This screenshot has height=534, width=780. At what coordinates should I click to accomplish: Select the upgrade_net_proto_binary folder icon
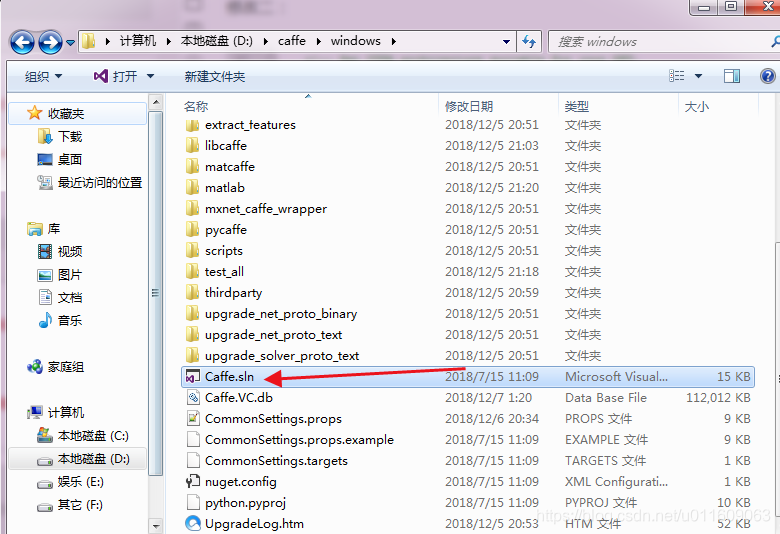click(193, 314)
